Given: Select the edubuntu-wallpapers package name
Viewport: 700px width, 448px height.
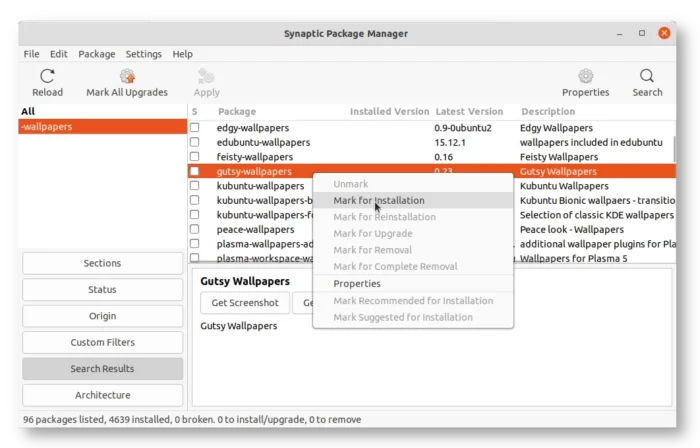Looking at the screenshot, I should tap(263, 142).
